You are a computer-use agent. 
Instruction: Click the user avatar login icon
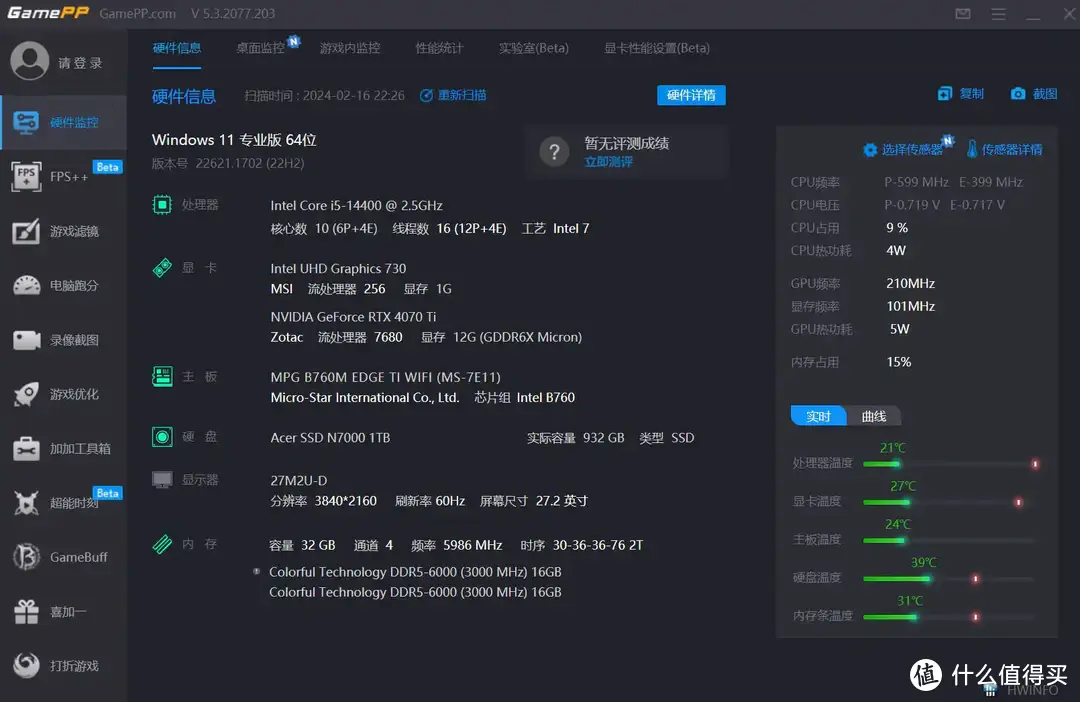tap(30, 61)
